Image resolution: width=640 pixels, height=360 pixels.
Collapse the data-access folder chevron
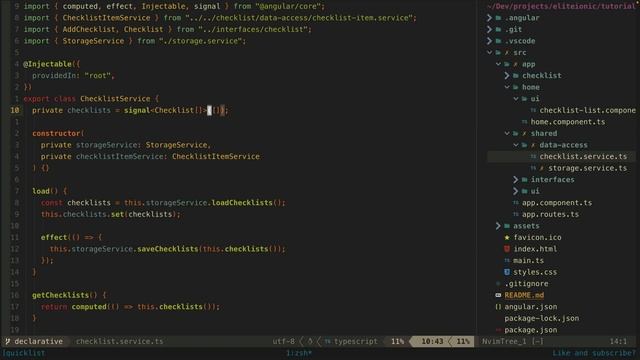click(x=516, y=145)
